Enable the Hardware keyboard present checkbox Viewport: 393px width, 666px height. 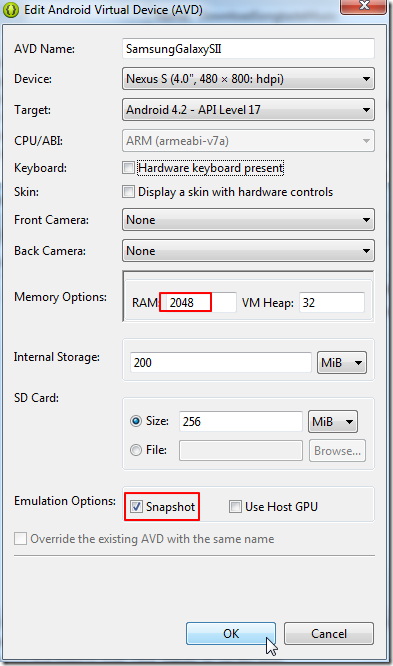pos(128,168)
